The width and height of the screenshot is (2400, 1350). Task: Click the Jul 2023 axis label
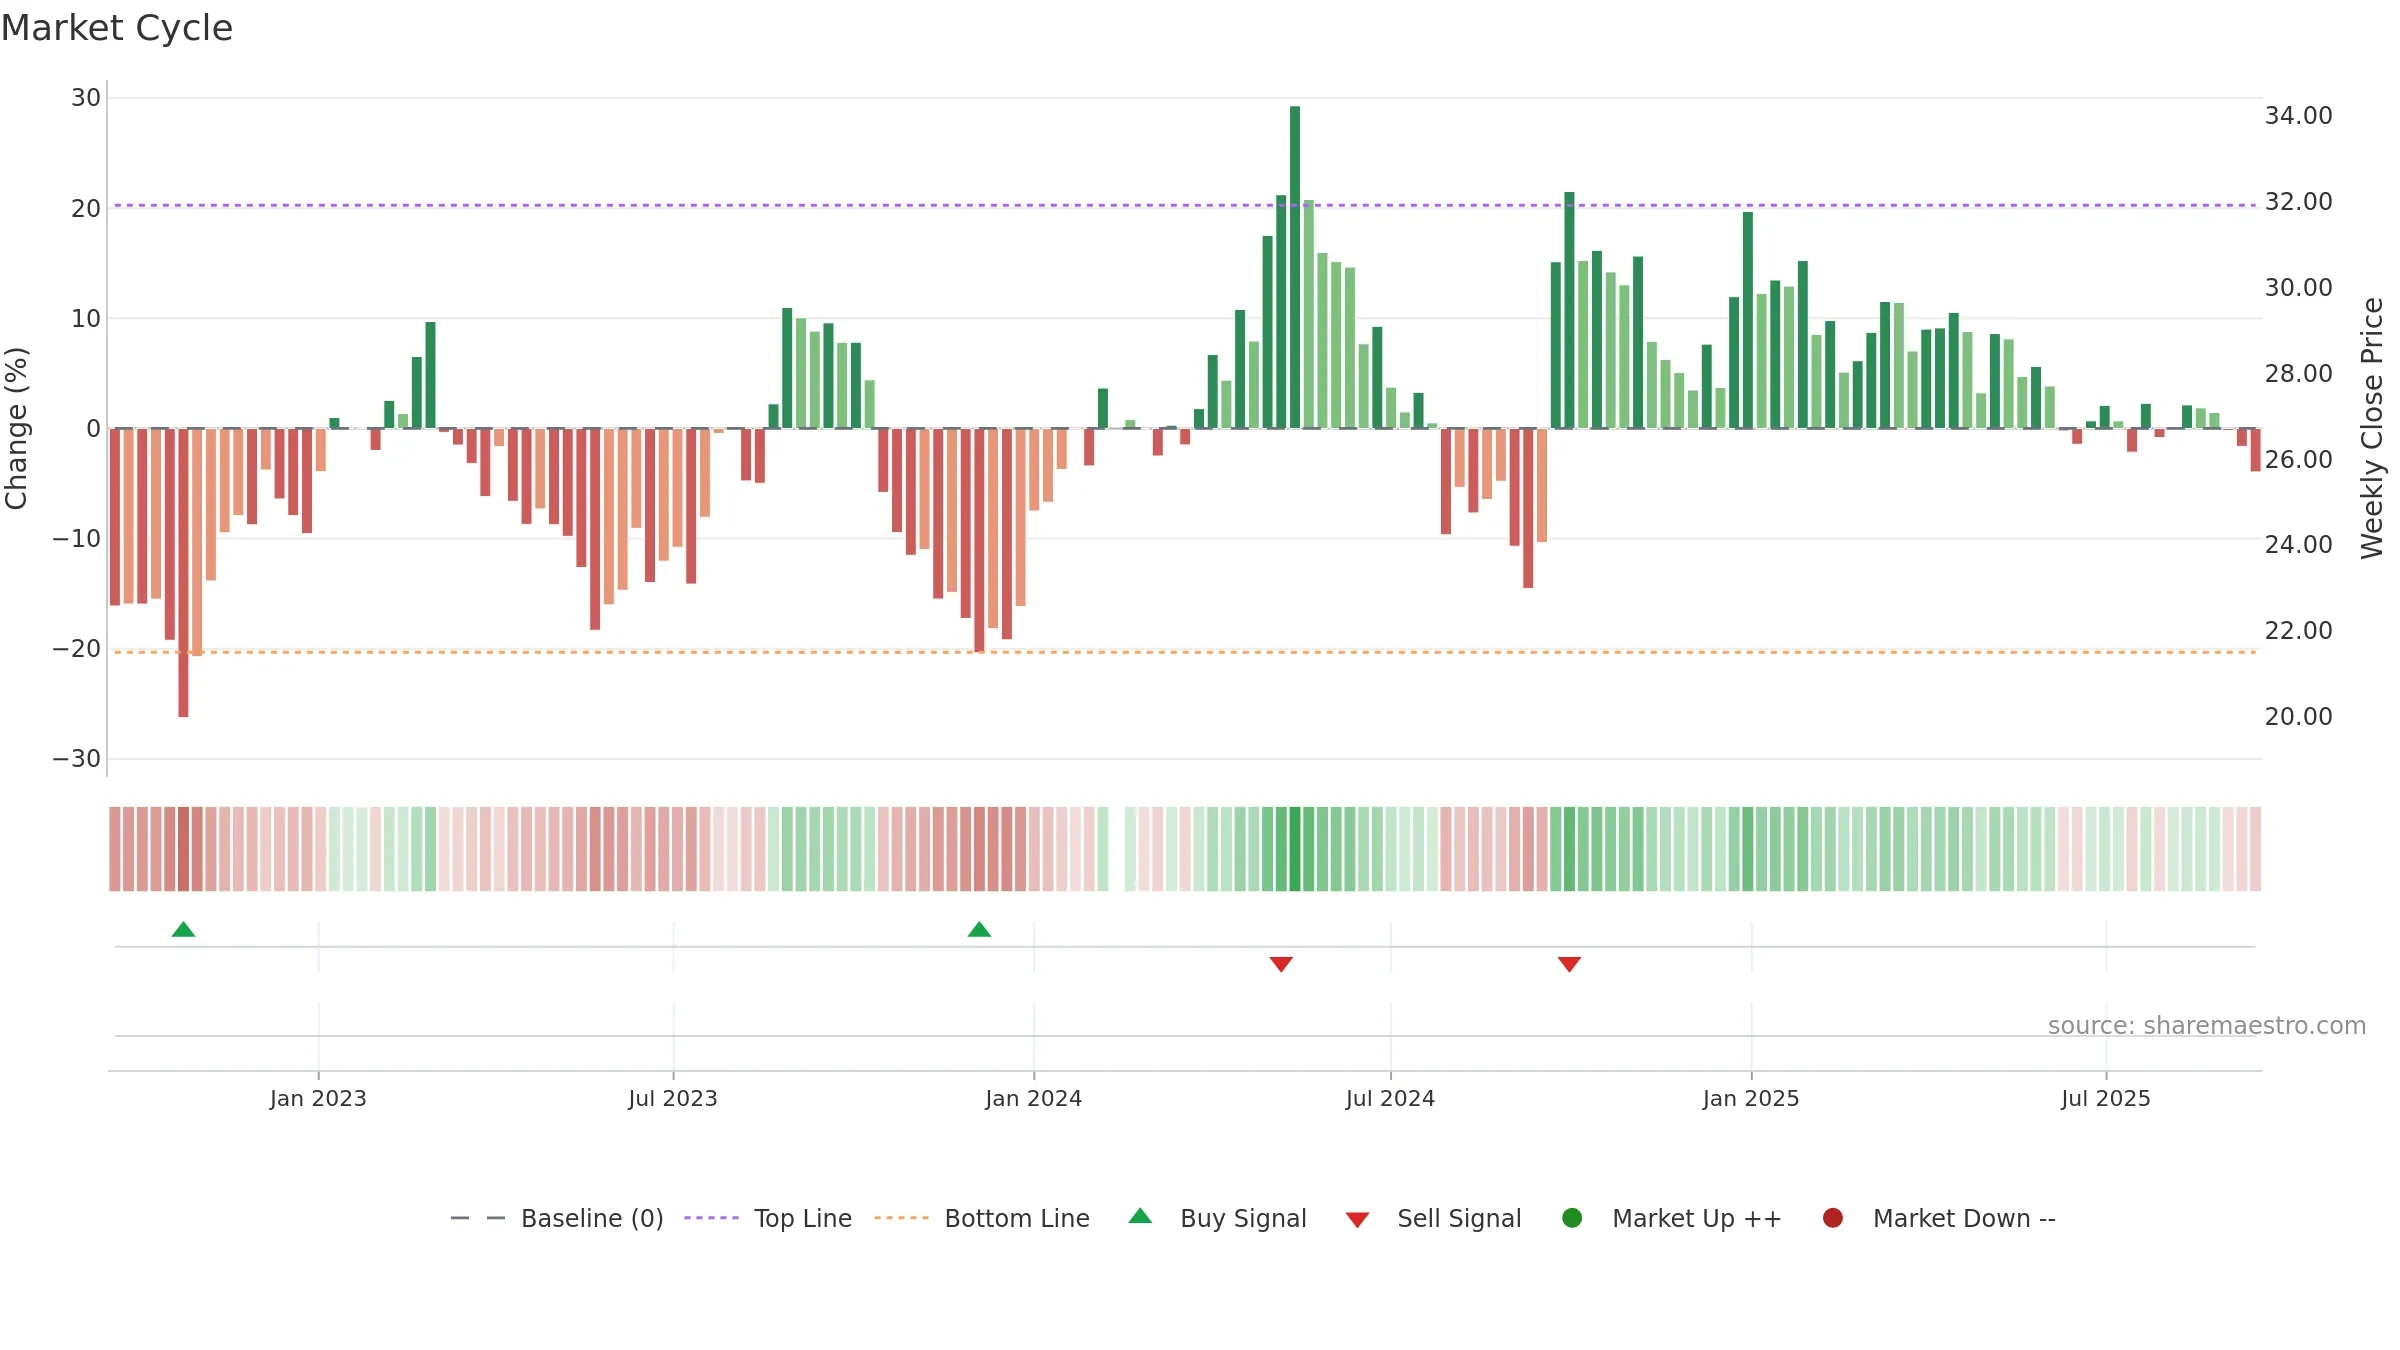(x=673, y=1098)
